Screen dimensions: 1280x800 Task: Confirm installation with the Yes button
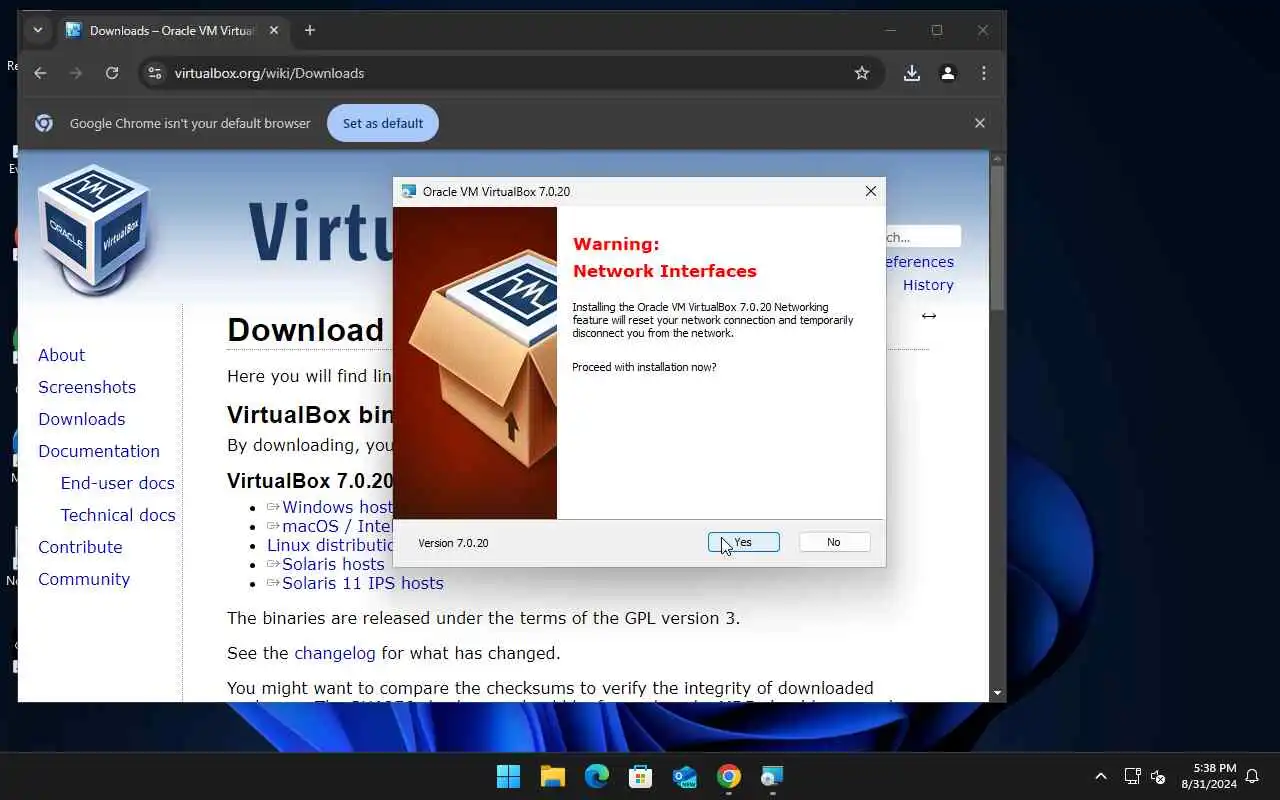coord(743,542)
